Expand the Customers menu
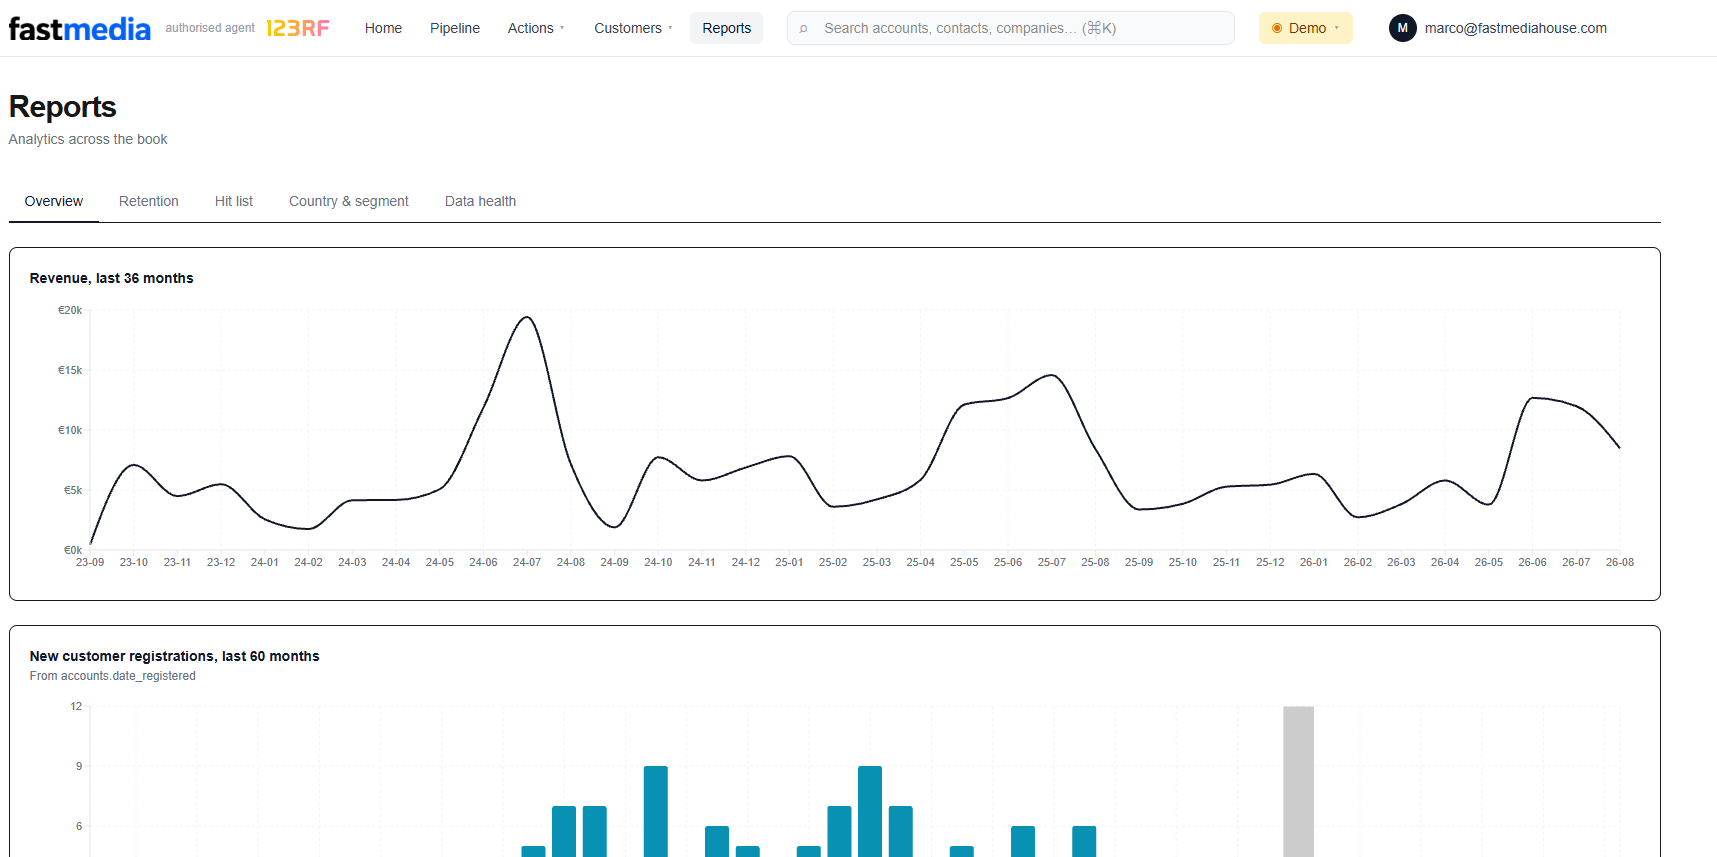 (633, 28)
